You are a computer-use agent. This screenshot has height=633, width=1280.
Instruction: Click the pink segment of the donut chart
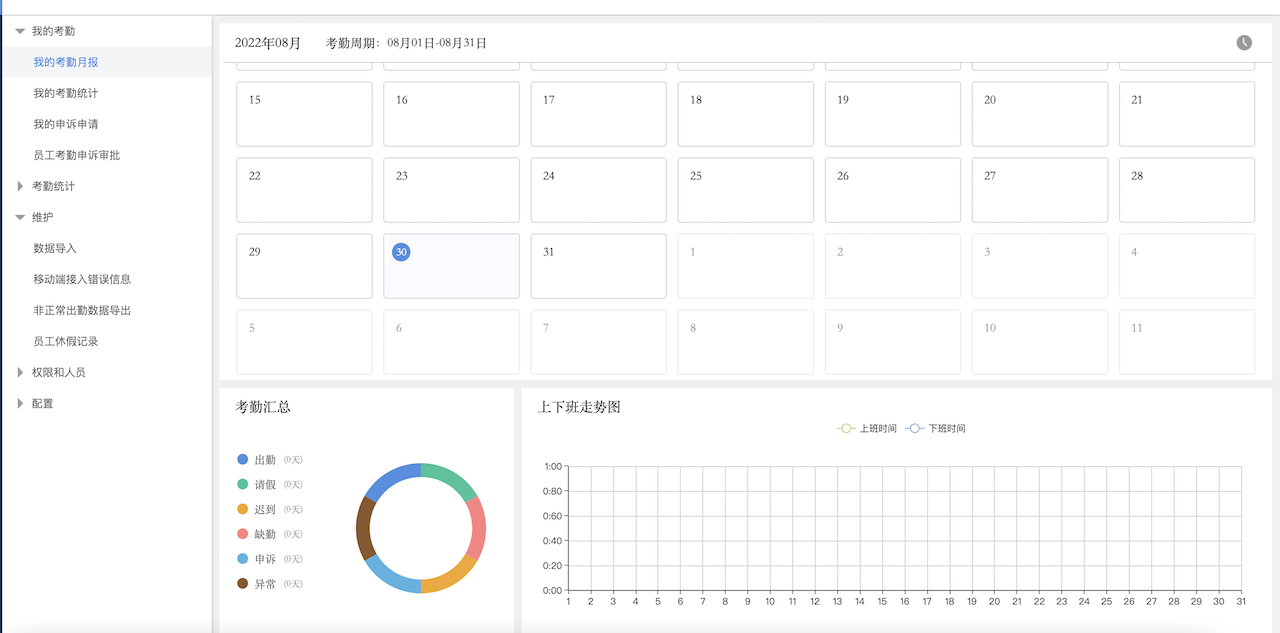479,528
